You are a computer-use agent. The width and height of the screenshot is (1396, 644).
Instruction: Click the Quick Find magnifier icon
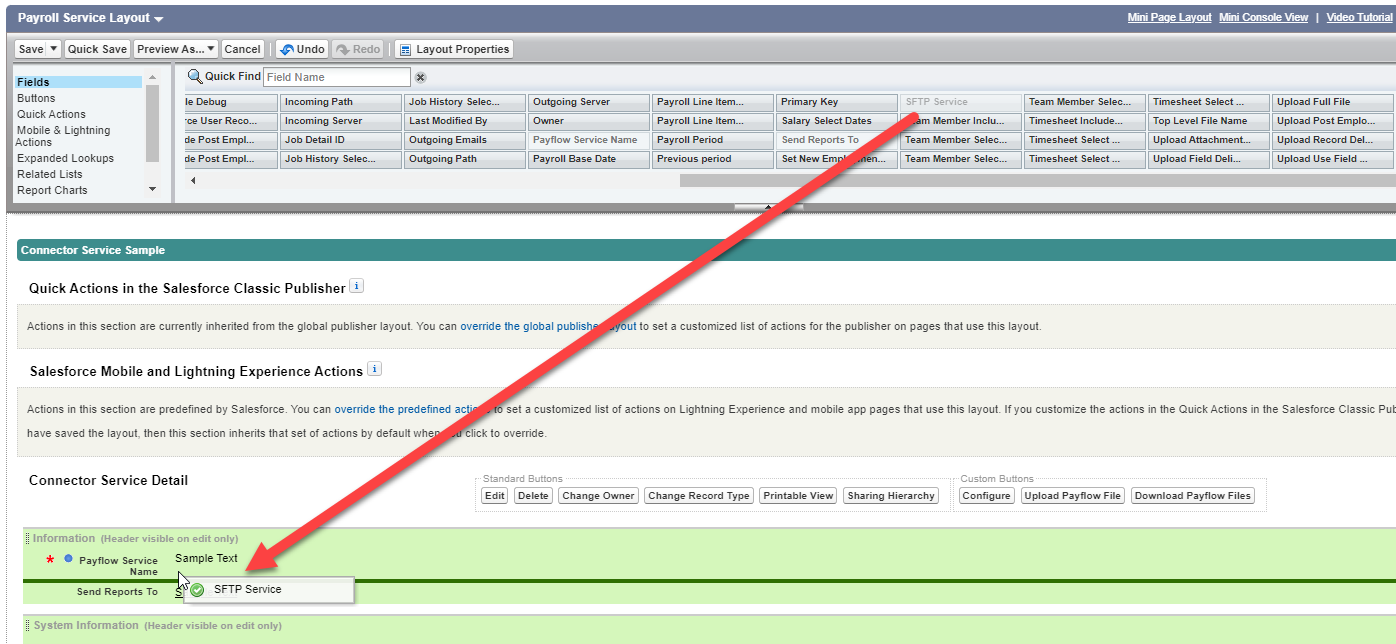pos(194,77)
